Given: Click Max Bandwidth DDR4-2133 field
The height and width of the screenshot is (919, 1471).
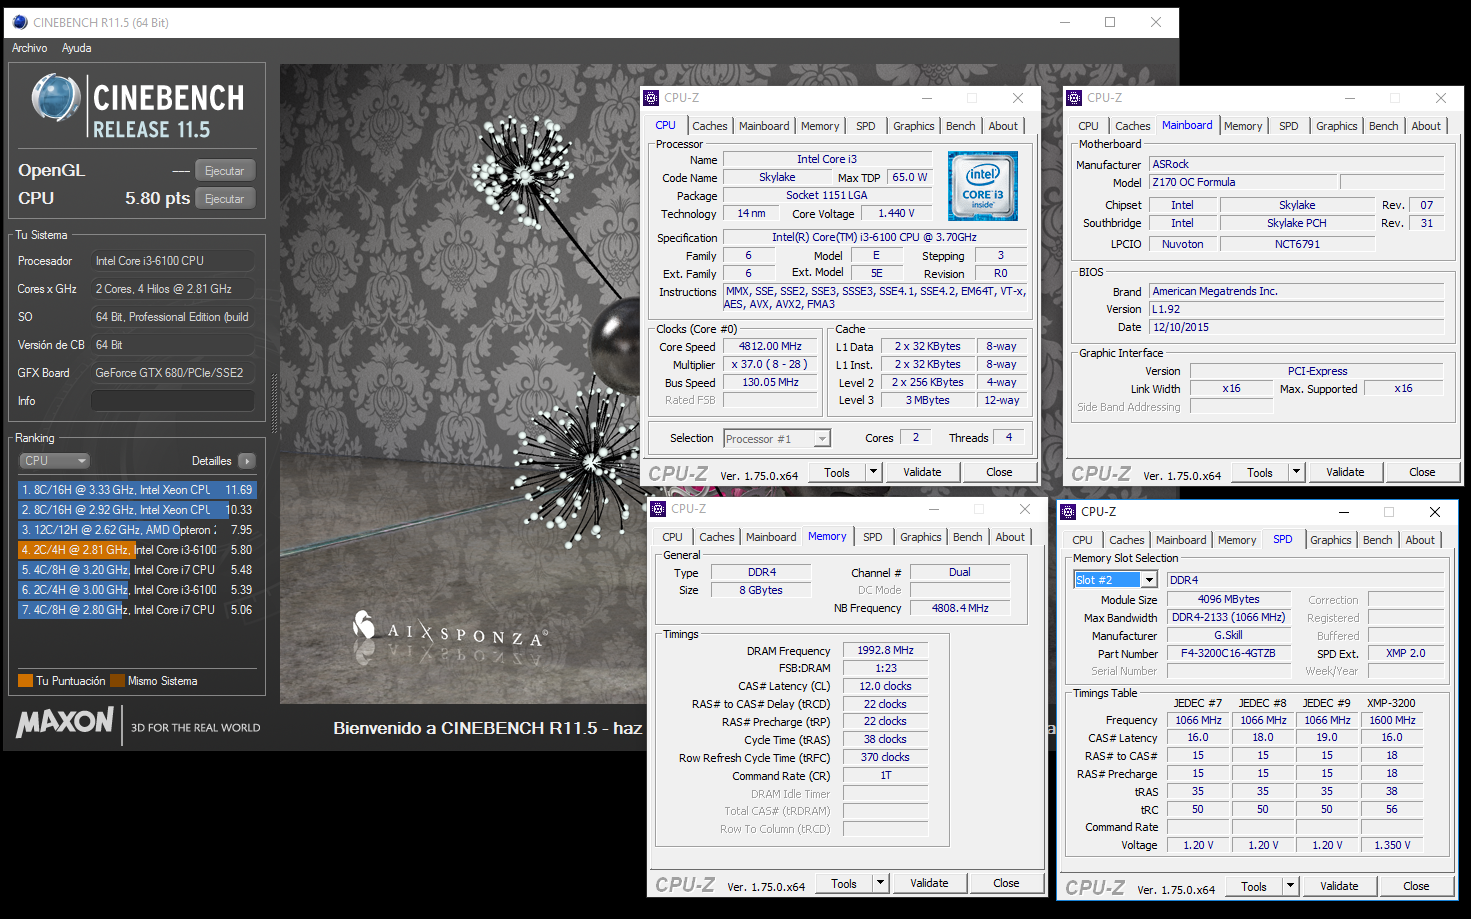Looking at the screenshot, I should (1228, 617).
